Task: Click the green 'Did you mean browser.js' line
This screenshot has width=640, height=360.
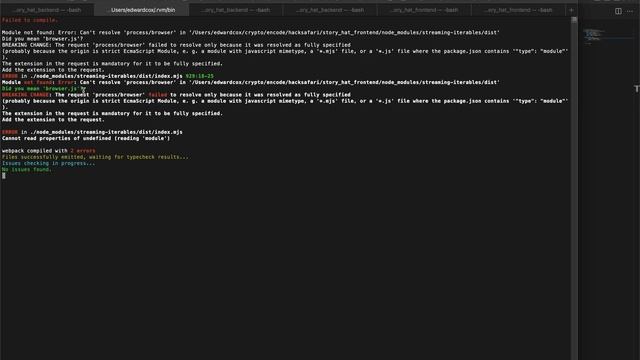Action: point(43,89)
